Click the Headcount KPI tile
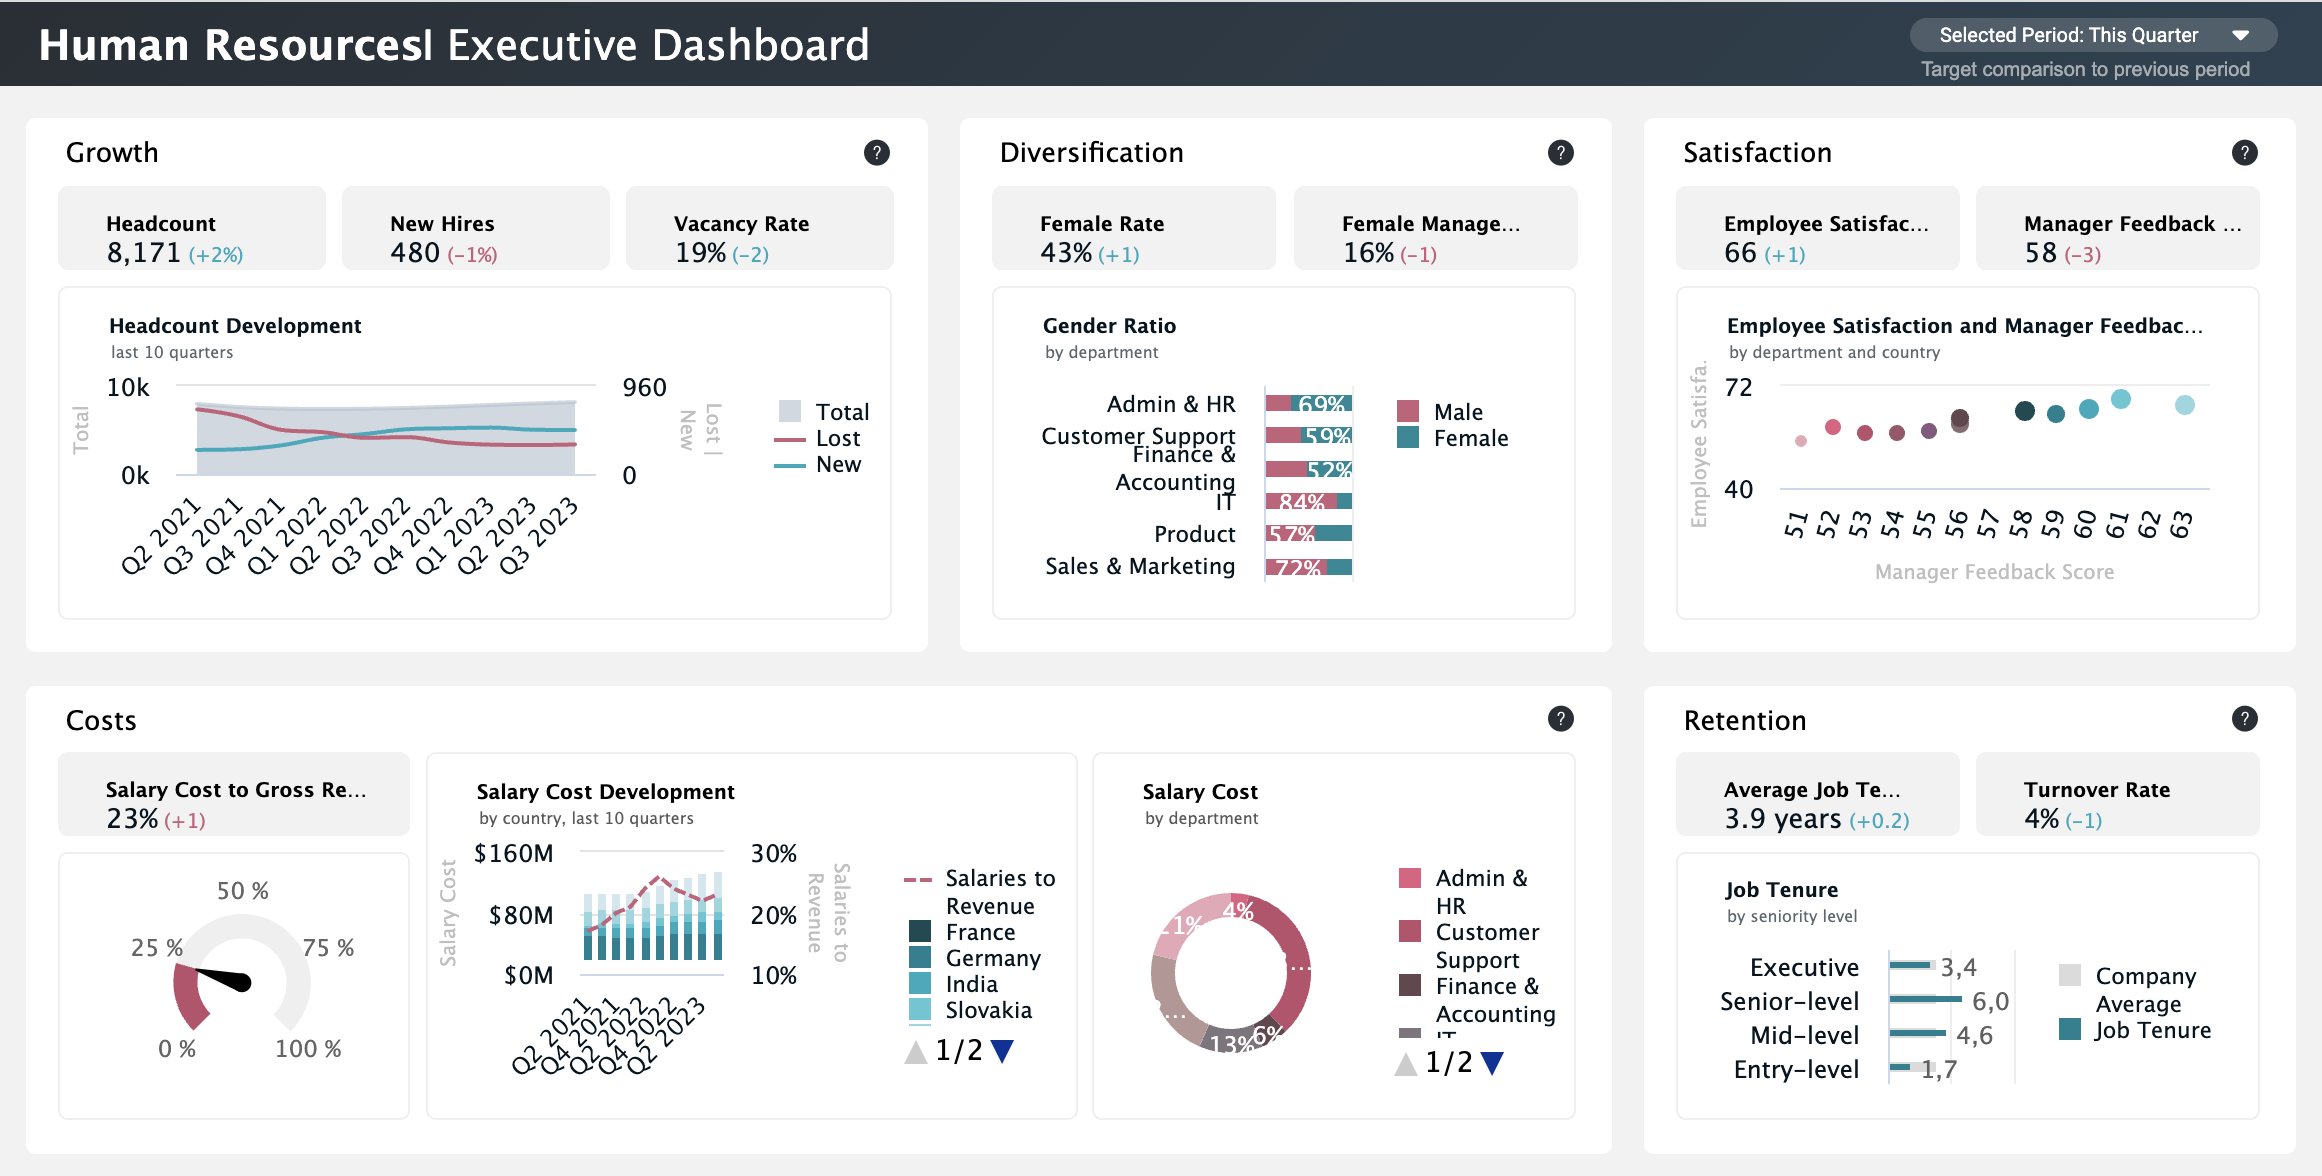Viewport: 2322px width, 1176px height. tap(191, 227)
